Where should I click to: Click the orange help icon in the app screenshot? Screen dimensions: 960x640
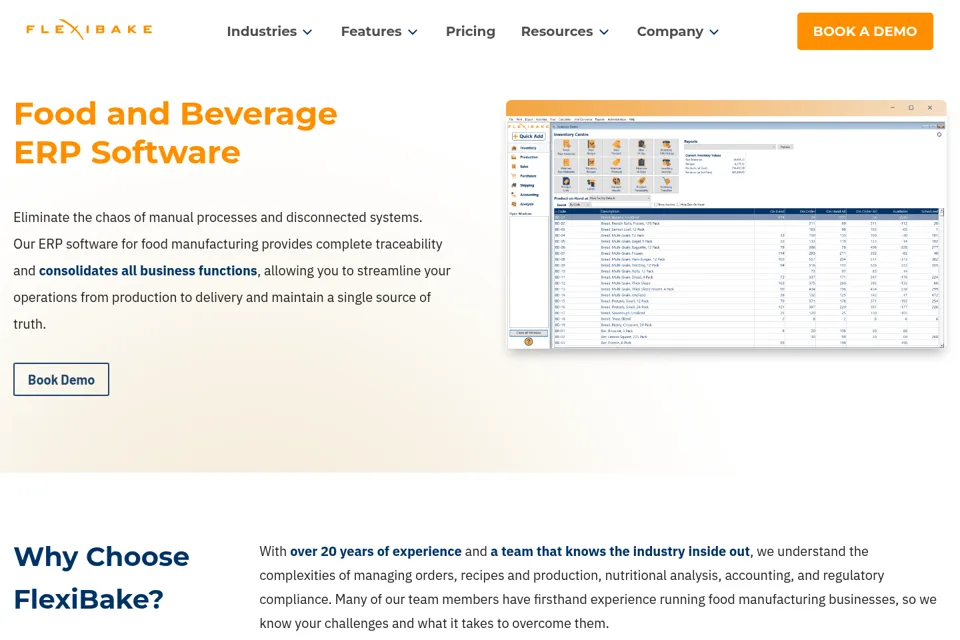coord(528,342)
